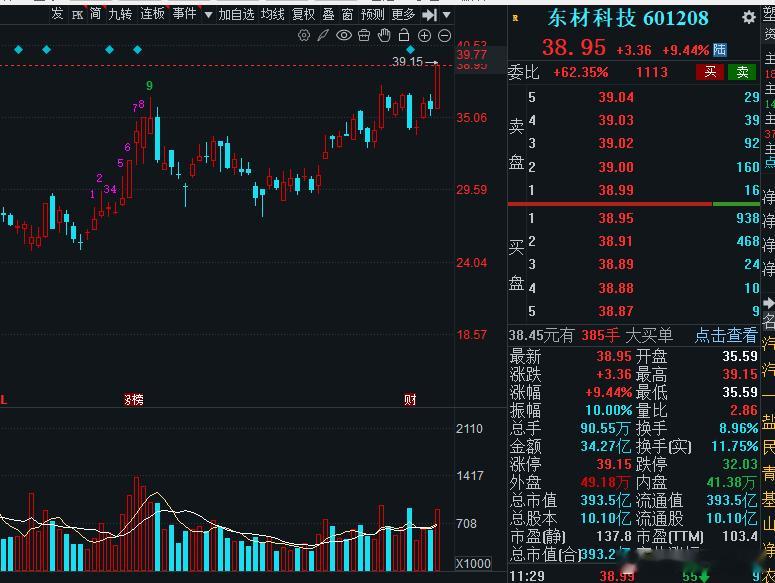
Task: Expand the dropdown arrow after 事件
Action: pos(208,15)
